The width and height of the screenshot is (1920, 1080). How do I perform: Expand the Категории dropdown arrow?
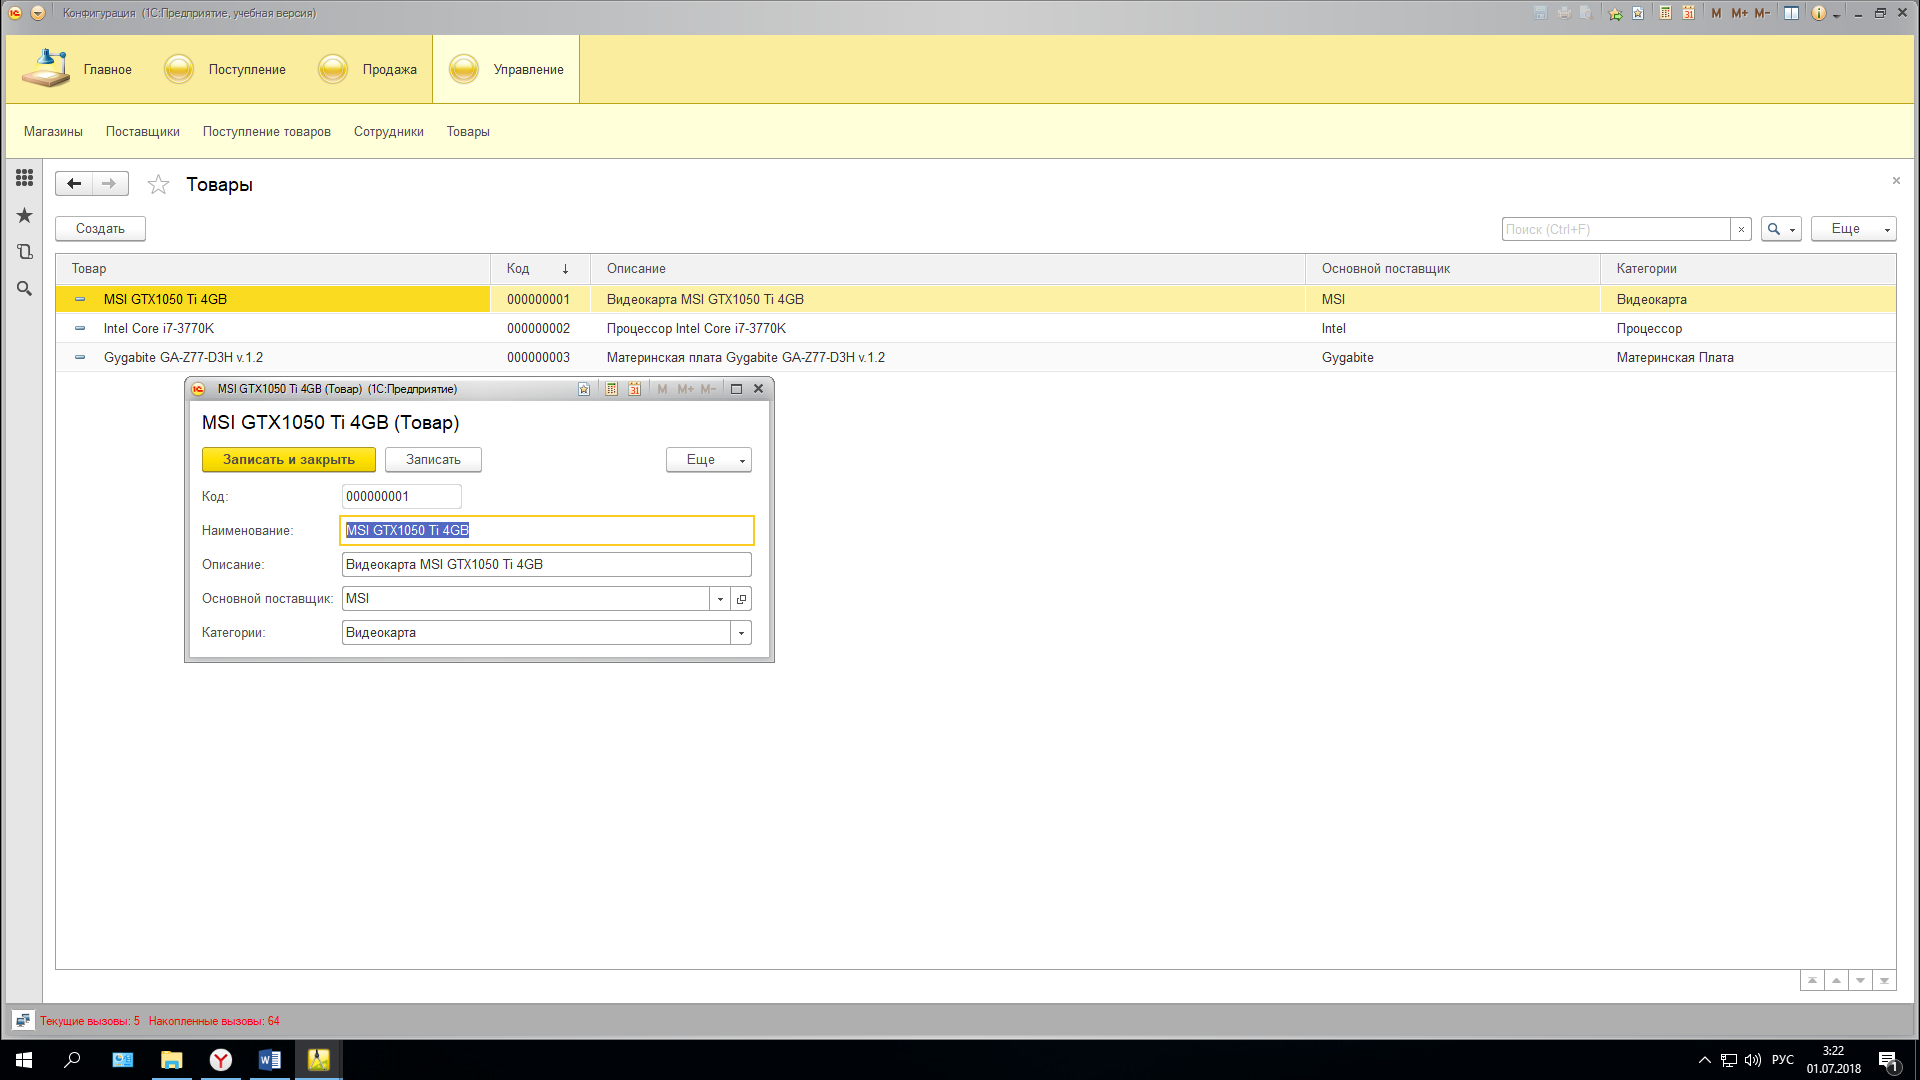pyautogui.click(x=741, y=633)
